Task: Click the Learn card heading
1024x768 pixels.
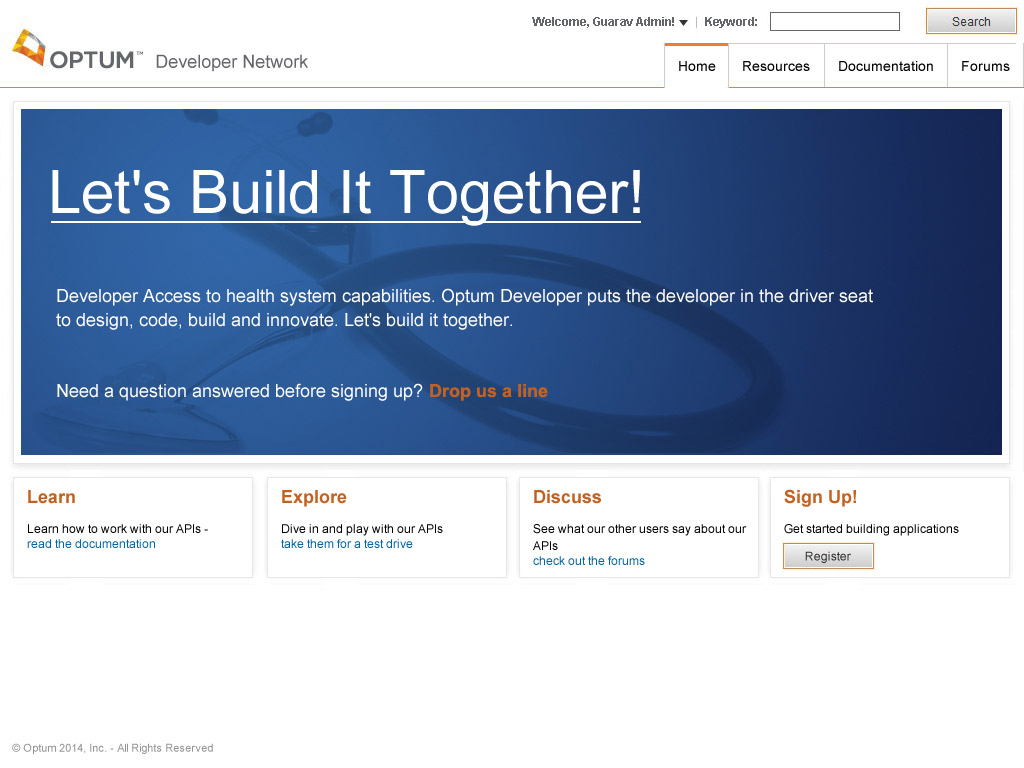Action: click(51, 497)
